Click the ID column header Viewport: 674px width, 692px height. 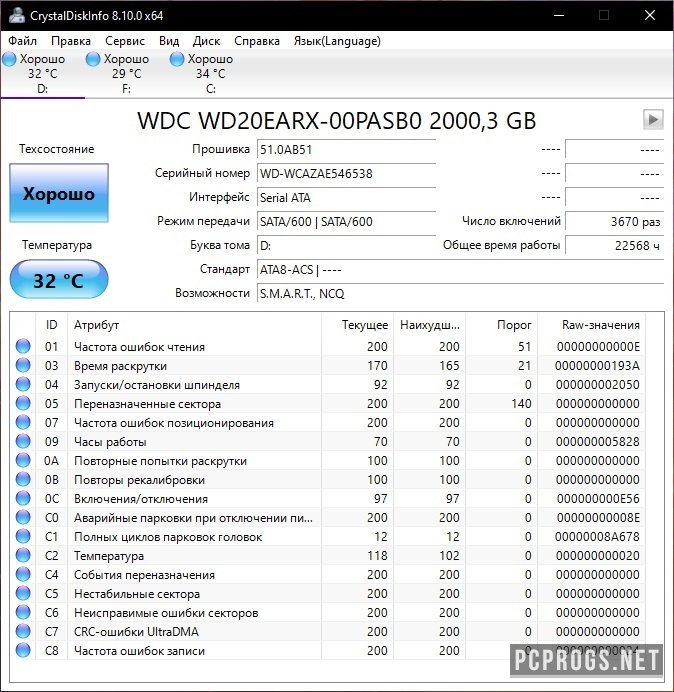point(52,325)
